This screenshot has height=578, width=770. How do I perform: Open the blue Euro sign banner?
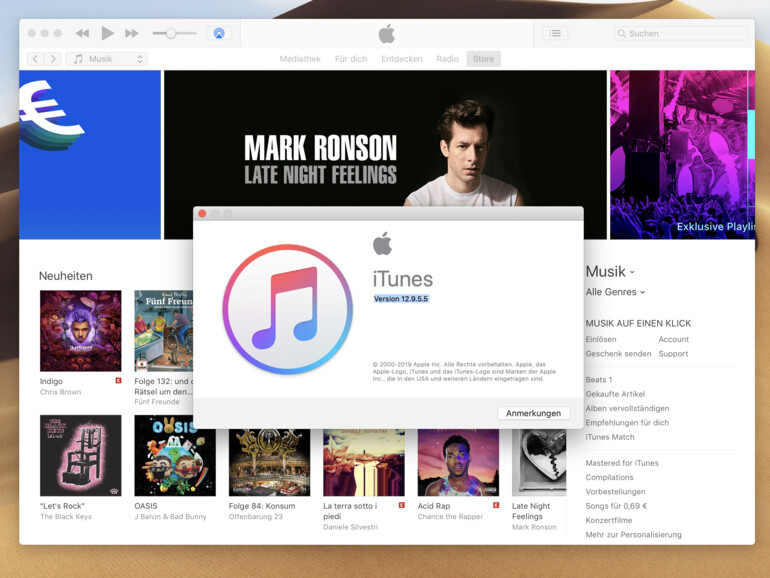coord(90,155)
